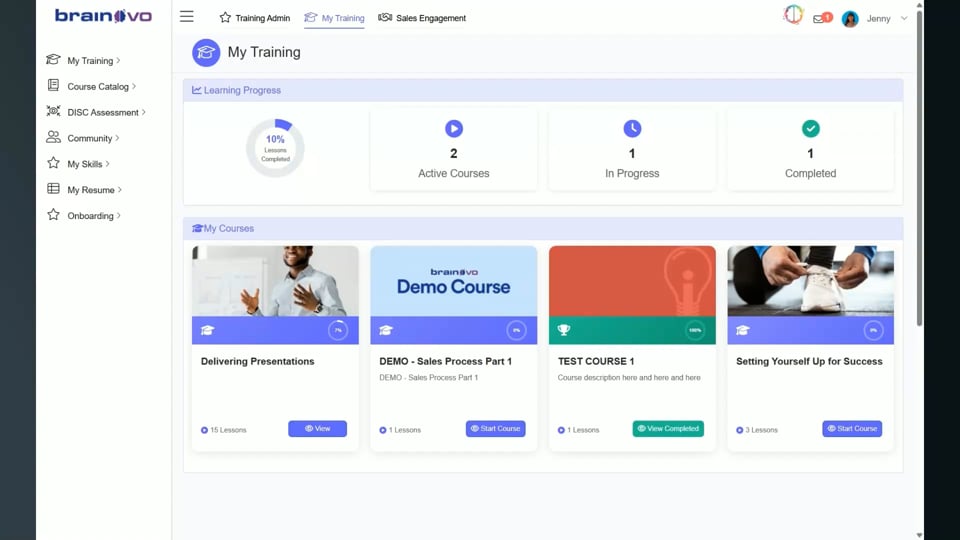Screen dimensions: 960x540
Task: Open the colorful brain icon in header
Action: click(793, 15)
